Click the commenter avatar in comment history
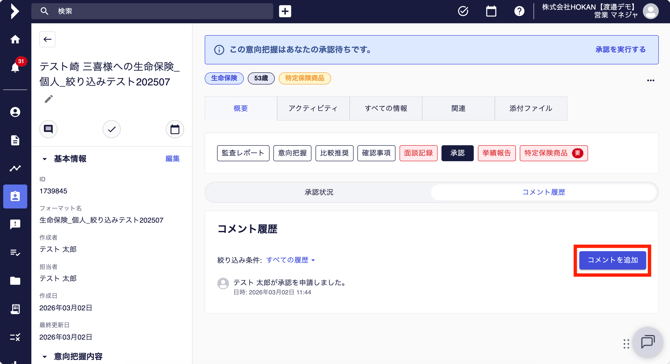The width and height of the screenshot is (670, 364). coord(223,283)
